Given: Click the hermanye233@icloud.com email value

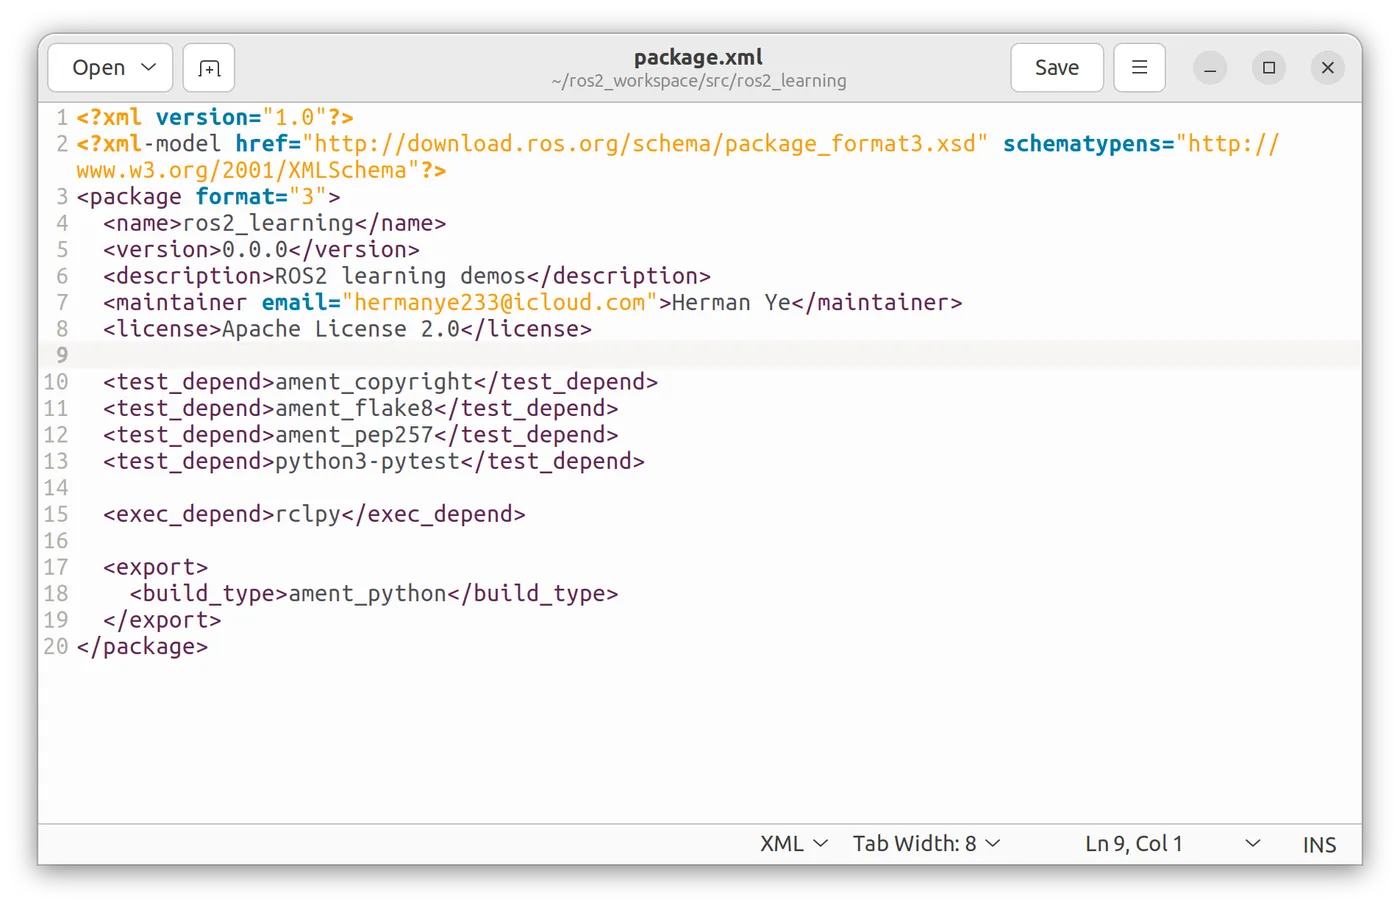Looking at the screenshot, I should click(499, 303).
